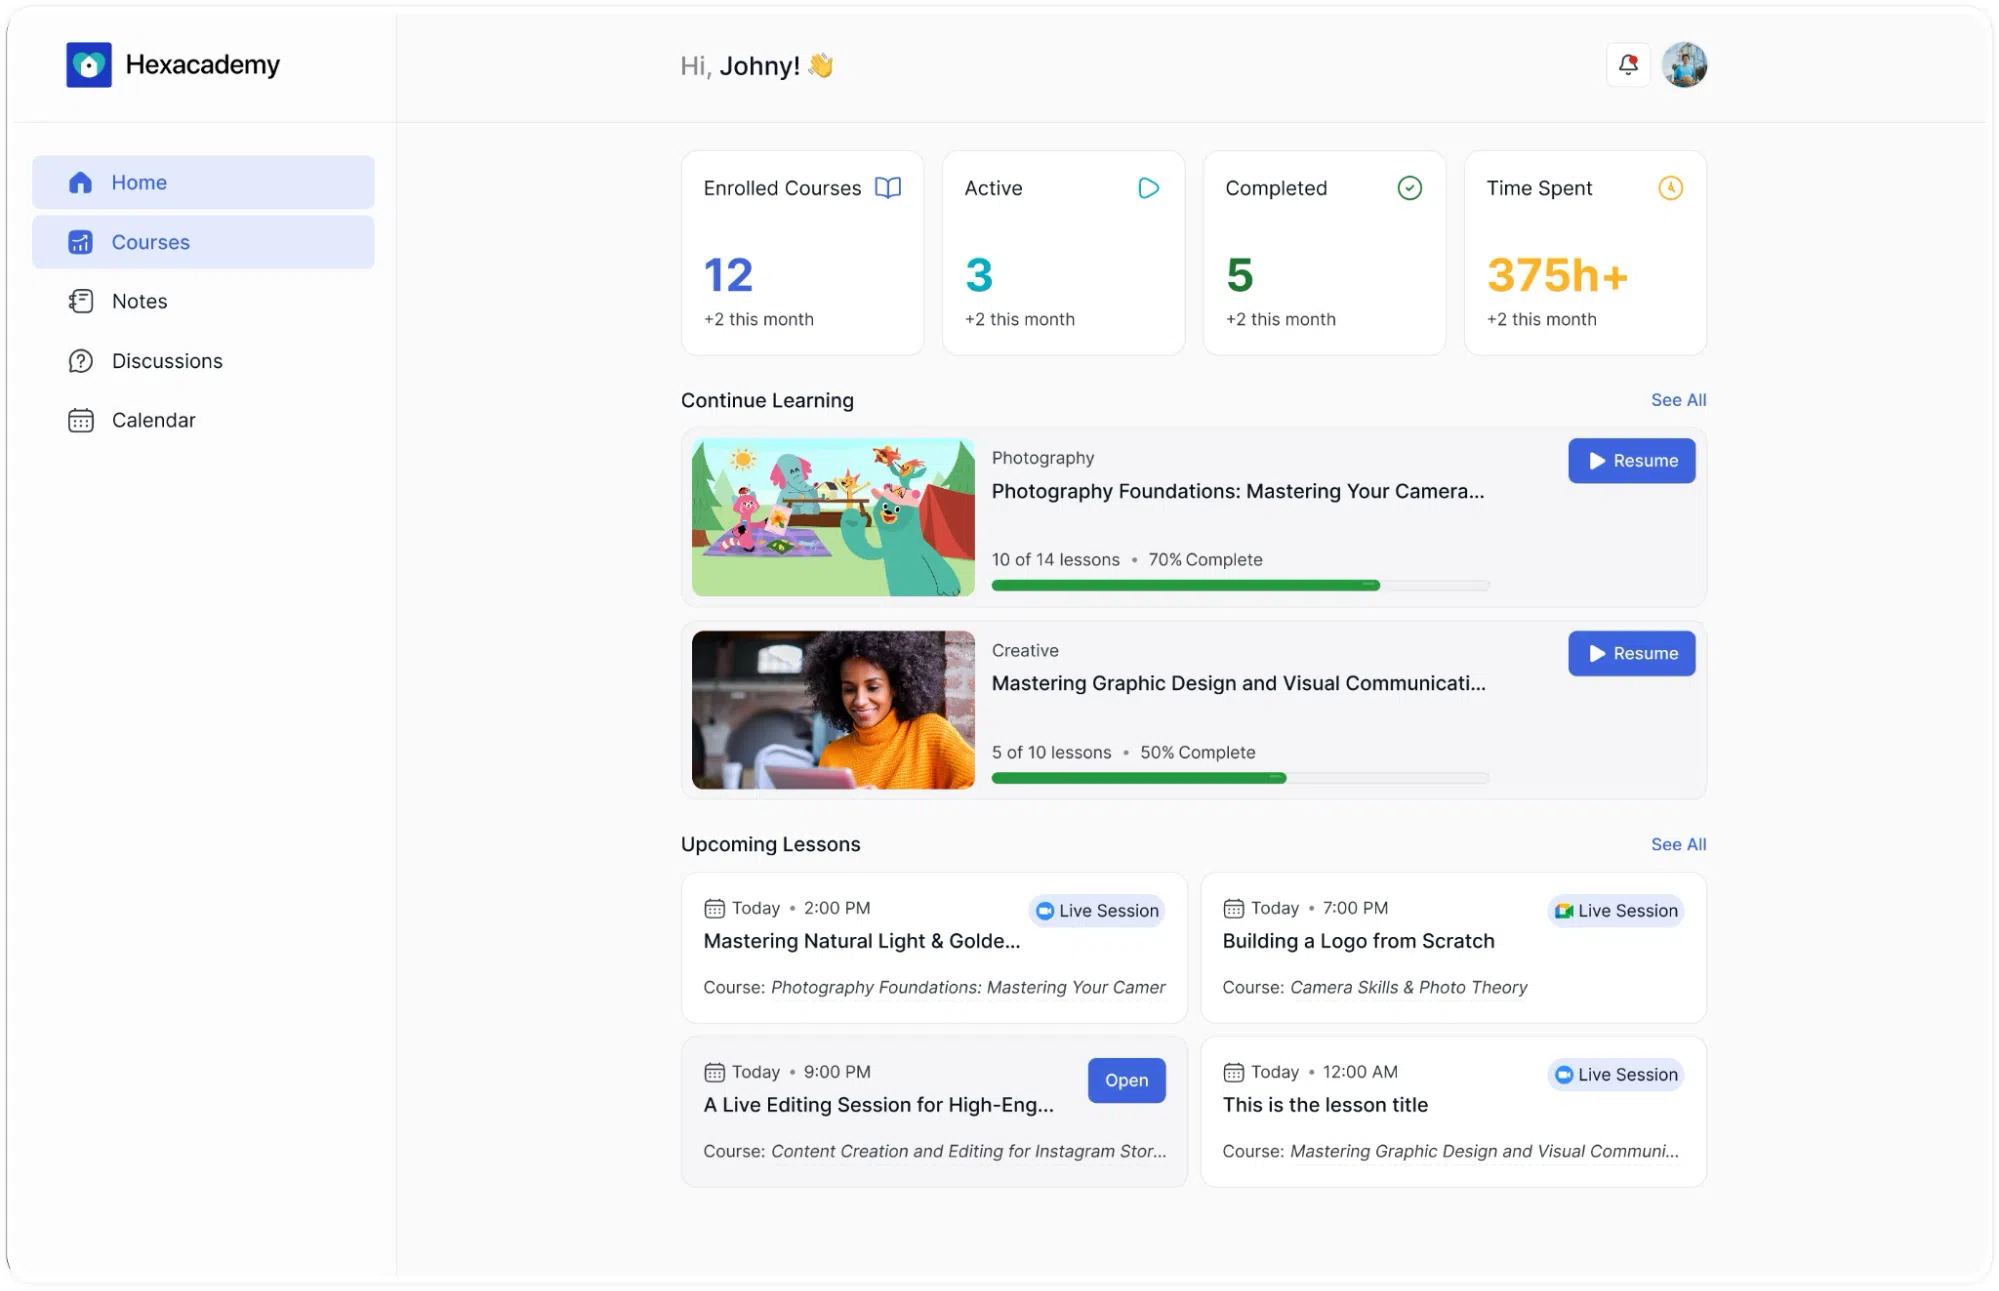Image resolution: width=1999 pixels, height=1291 pixels.
Task: Click the Enrolled Courses book icon
Action: (888, 188)
